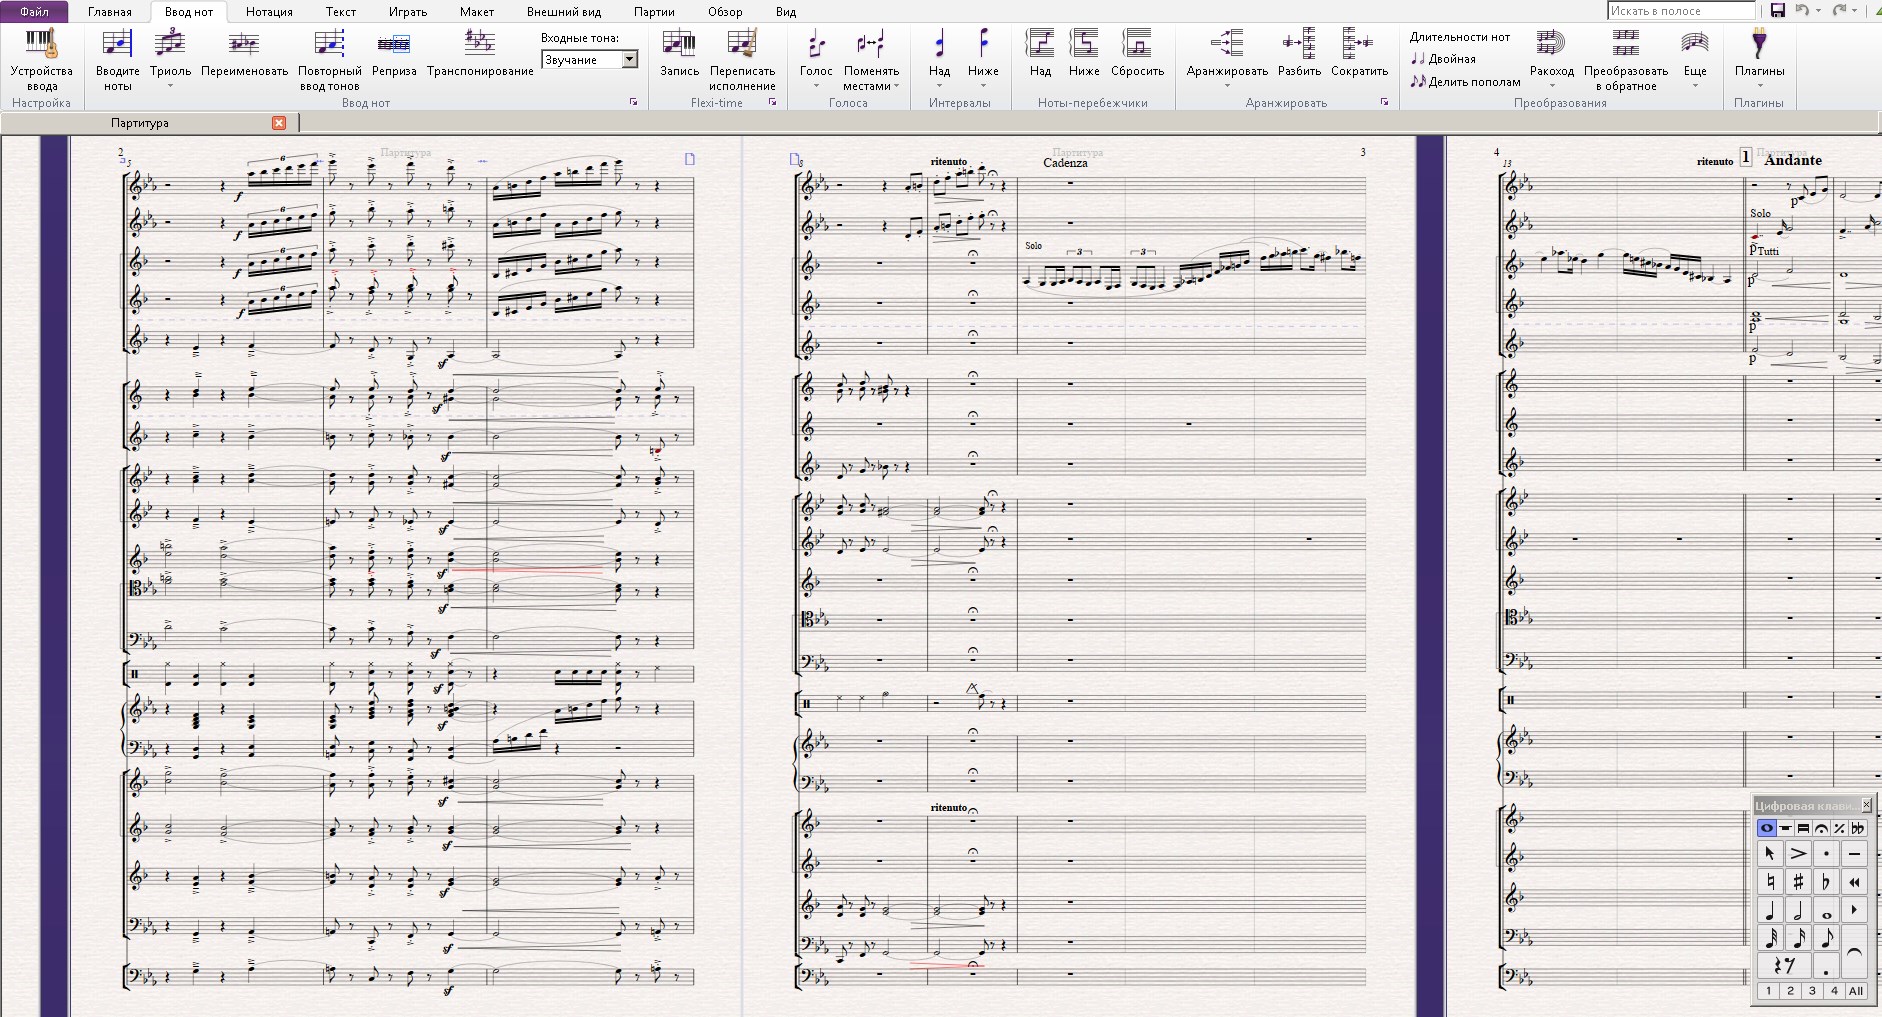Select the eighth note on the keypad
The height and width of the screenshot is (1017, 1882).
1826,938
